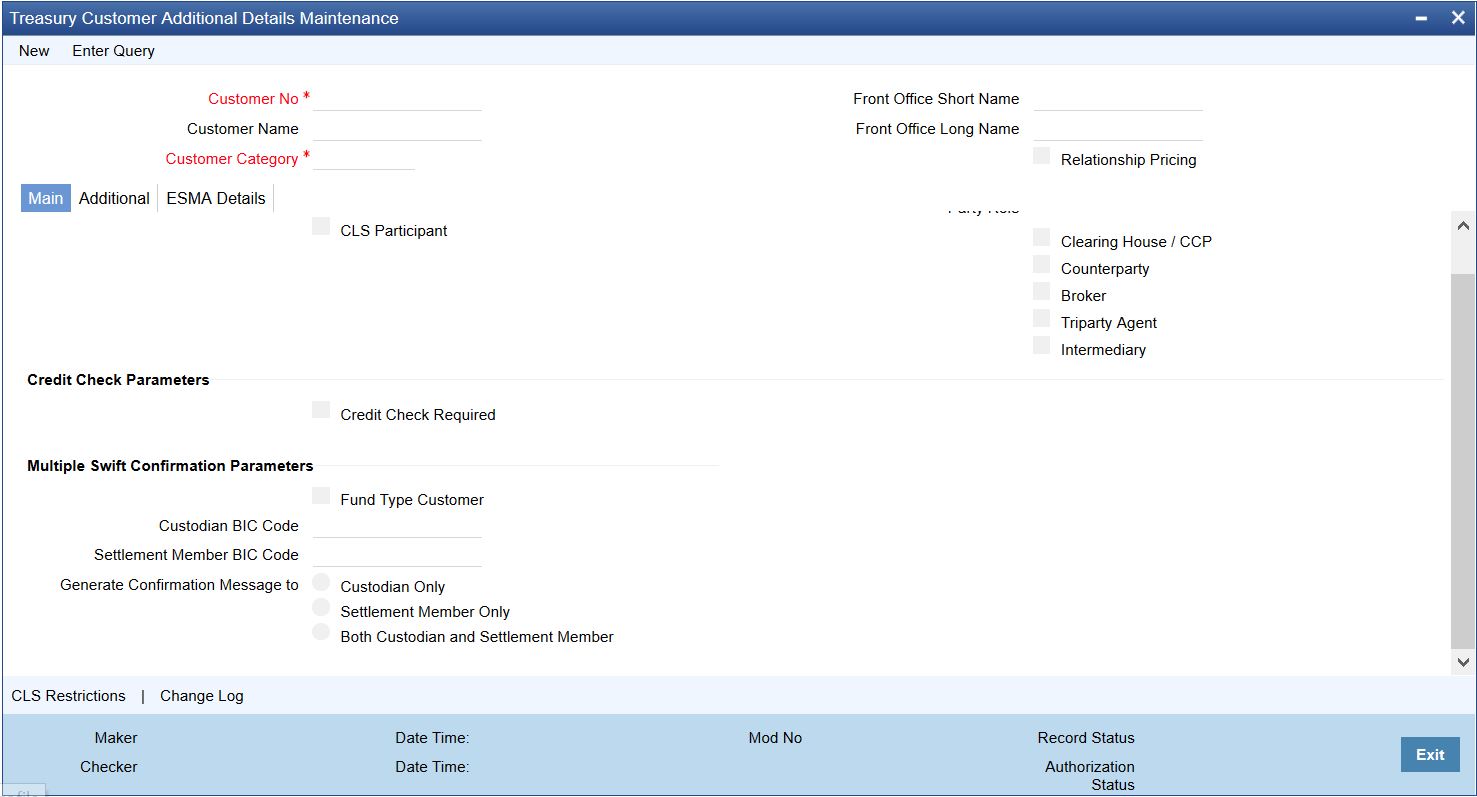Click the Checker row's Date Time label
This screenshot has width=1477, height=797.
tap(432, 767)
